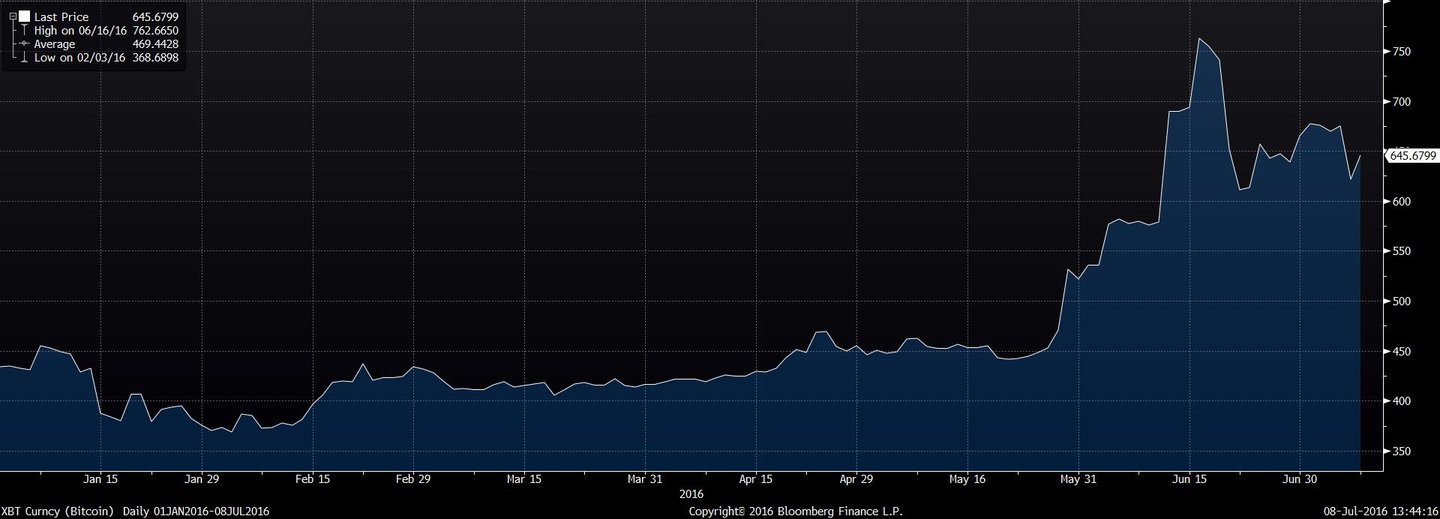Viewport: 1440px width, 519px height.
Task: Click the 750 y-axis label
Action: [1401, 52]
